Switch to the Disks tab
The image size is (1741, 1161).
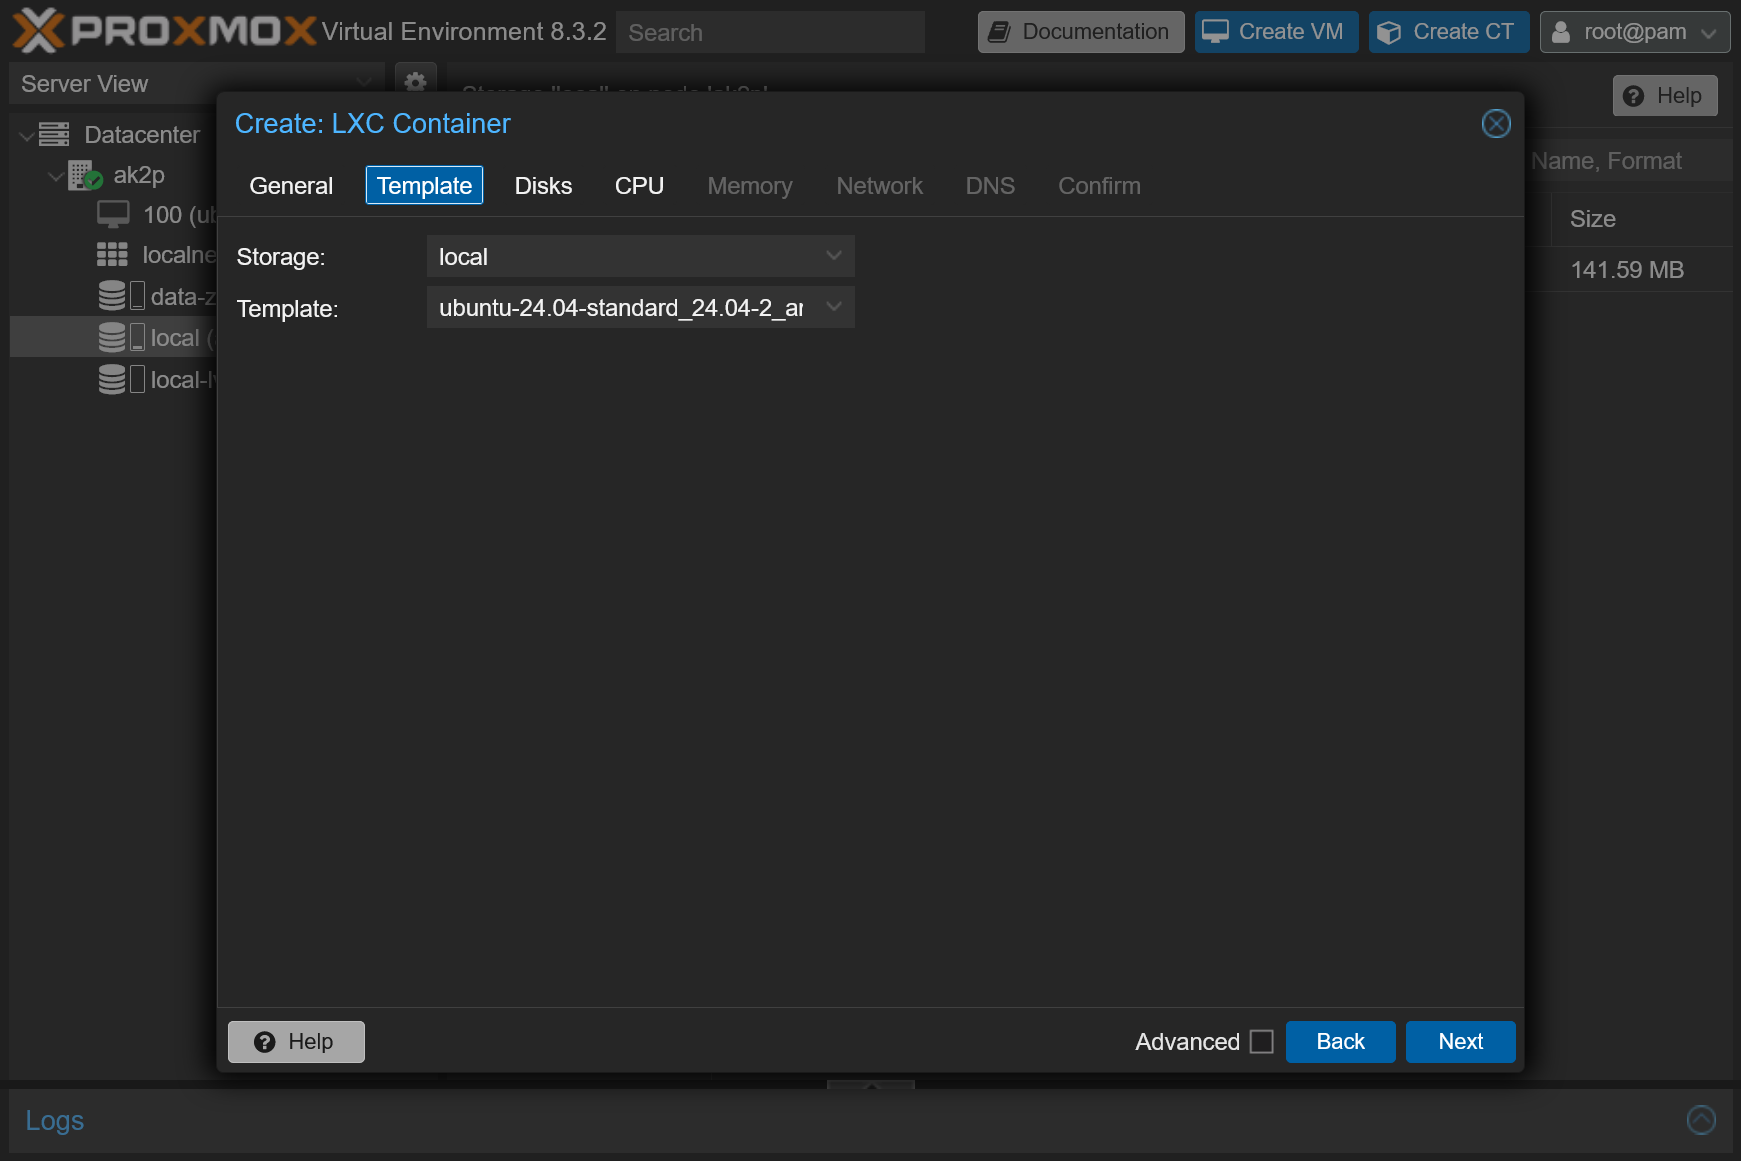543,186
